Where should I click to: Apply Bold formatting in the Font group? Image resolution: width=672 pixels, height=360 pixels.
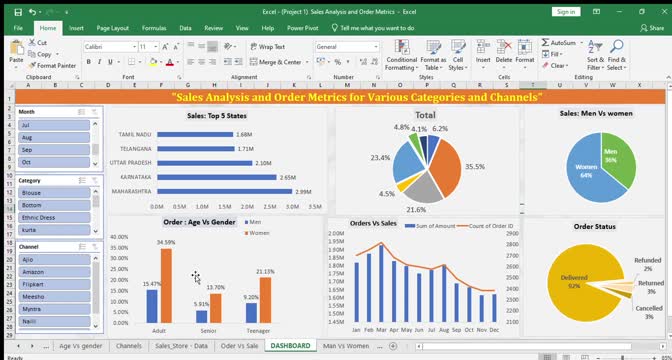click(x=88, y=62)
